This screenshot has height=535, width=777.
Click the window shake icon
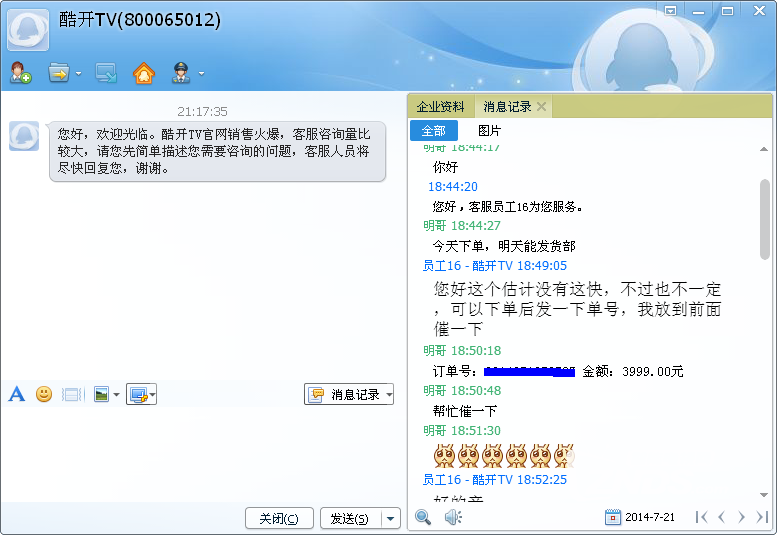click(x=72, y=394)
